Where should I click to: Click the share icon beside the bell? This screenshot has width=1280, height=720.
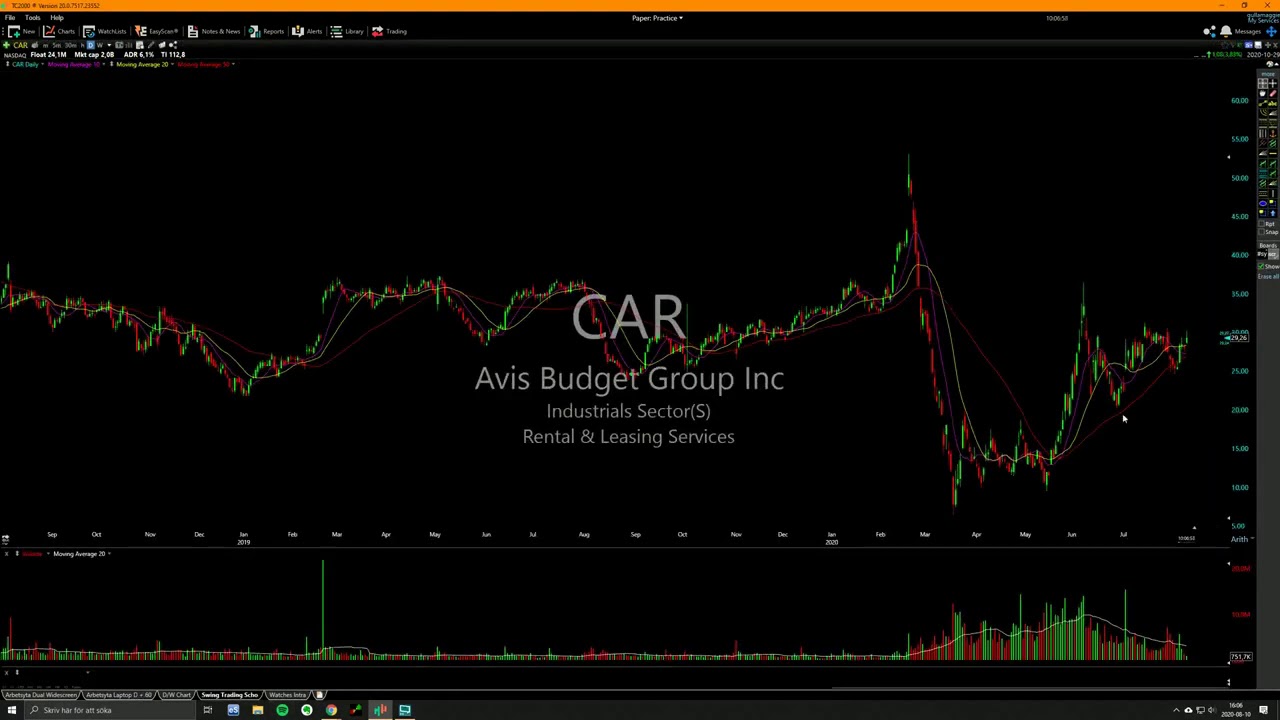[x=1209, y=31]
